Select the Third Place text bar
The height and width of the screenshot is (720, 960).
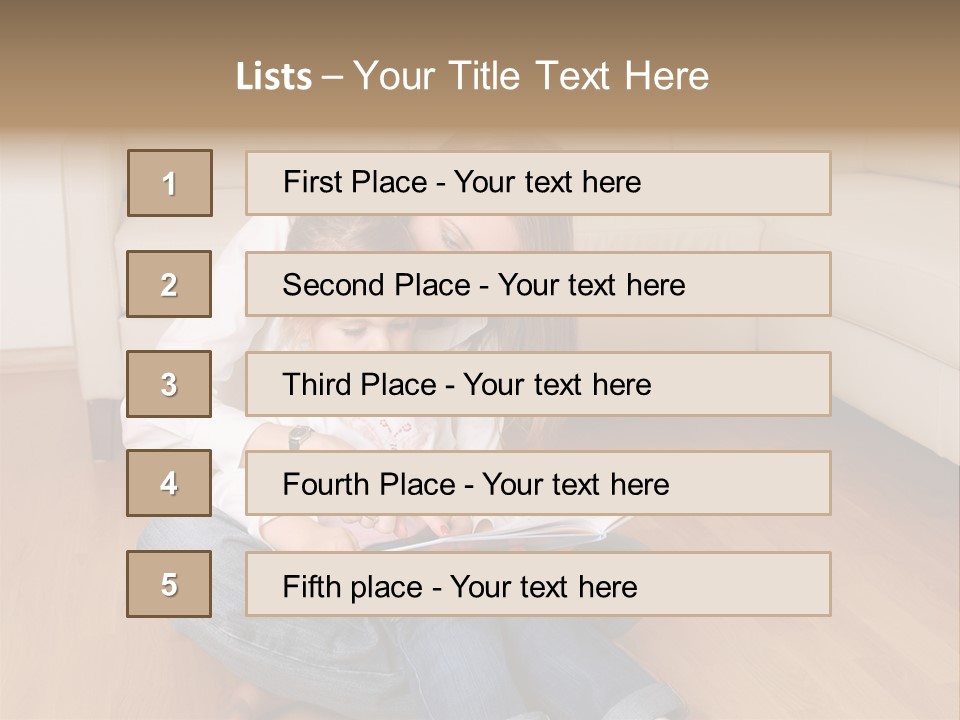click(538, 384)
